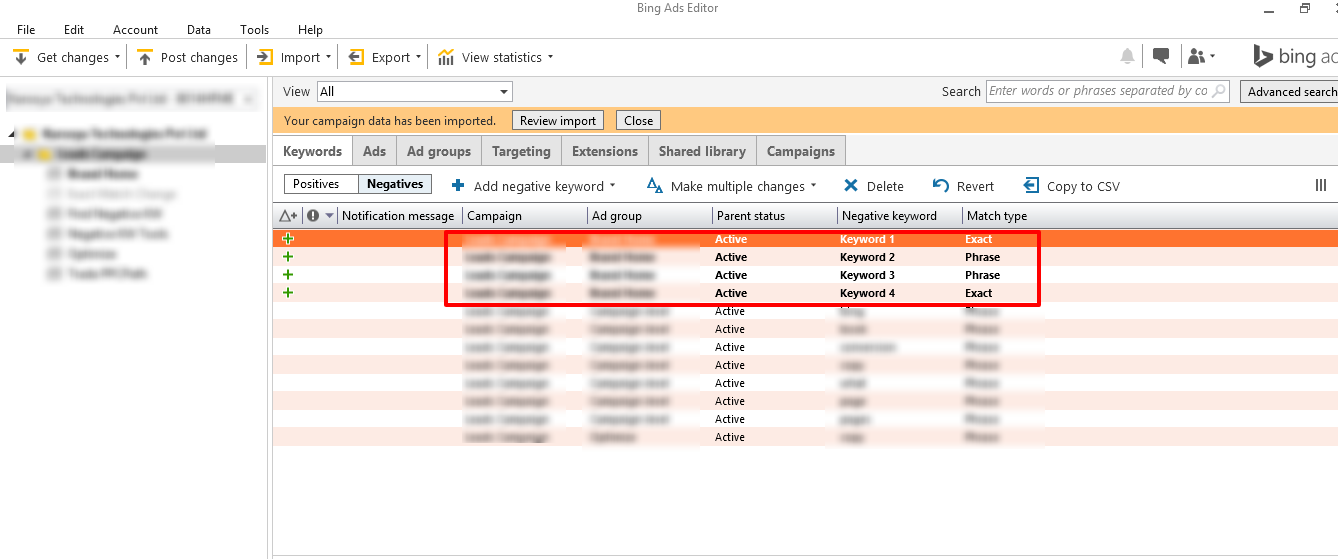Click the plus icon for Add negative keyword

pyautogui.click(x=458, y=185)
